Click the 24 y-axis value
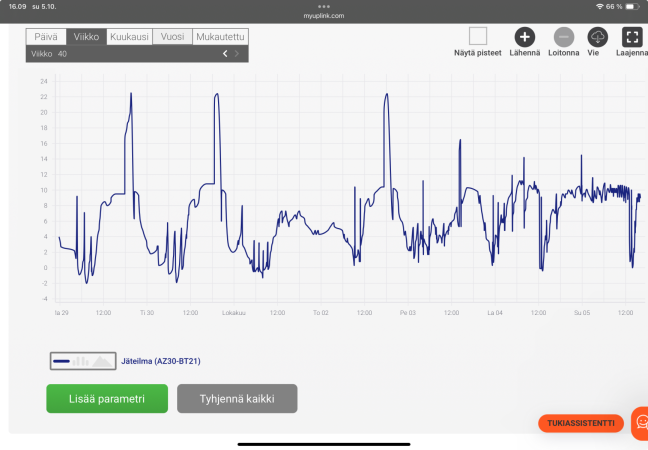 click(44, 81)
